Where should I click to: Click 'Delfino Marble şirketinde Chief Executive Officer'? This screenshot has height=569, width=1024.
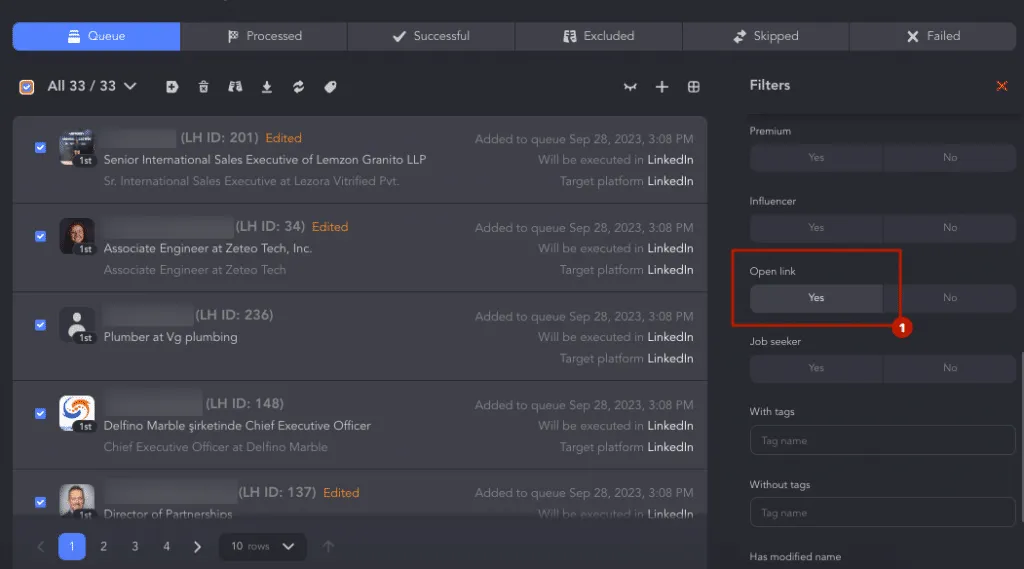[237, 425]
